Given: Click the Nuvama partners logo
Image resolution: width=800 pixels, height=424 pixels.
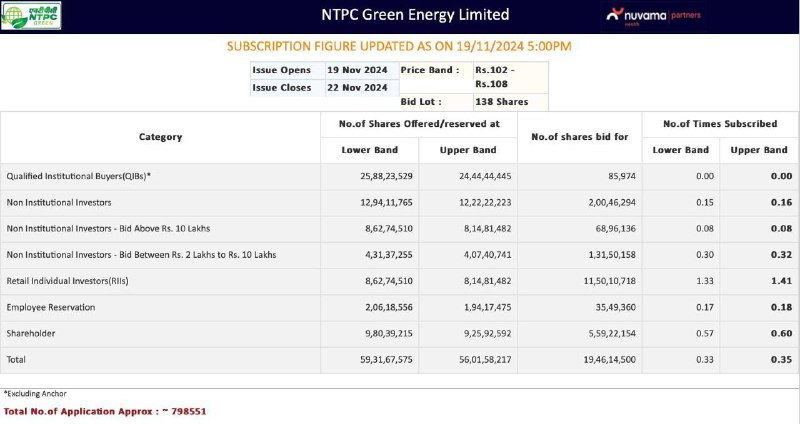Looking at the screenshot, I should pyautogui.click(x=653, y=16).
